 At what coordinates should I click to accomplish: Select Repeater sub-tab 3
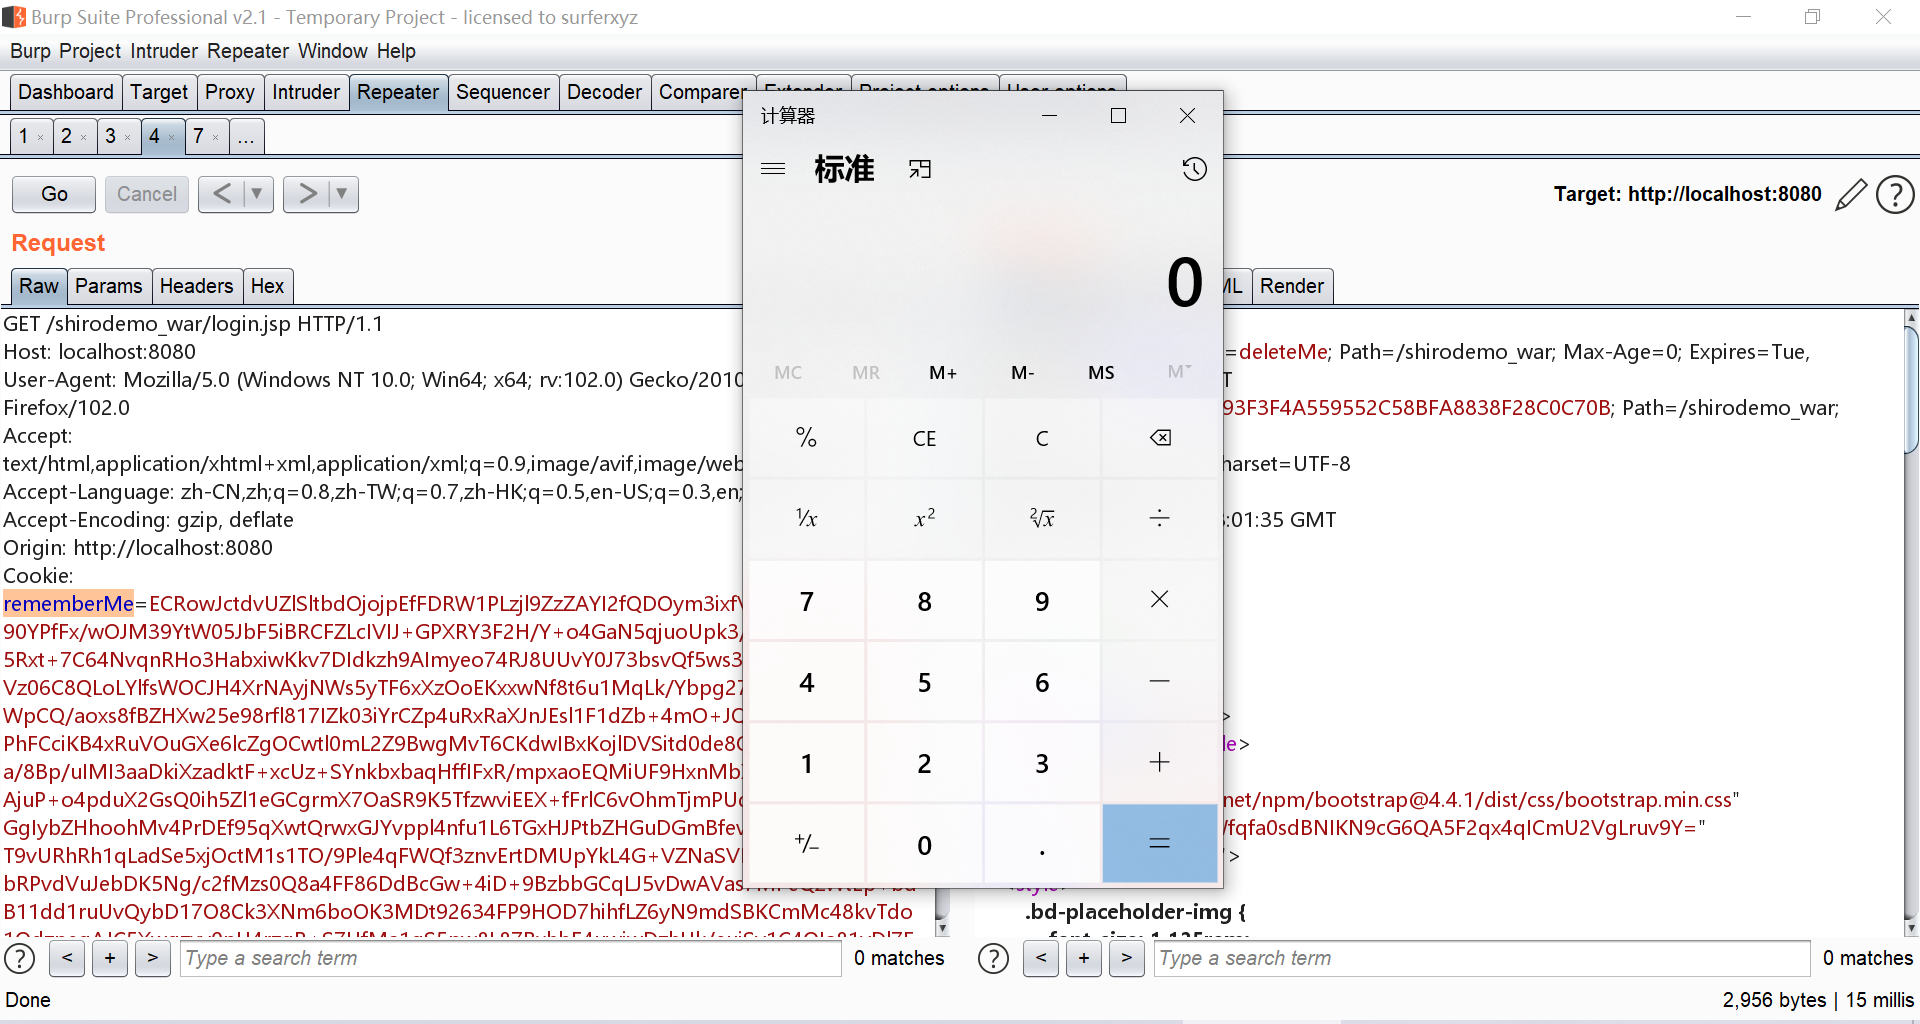point(119,136)
